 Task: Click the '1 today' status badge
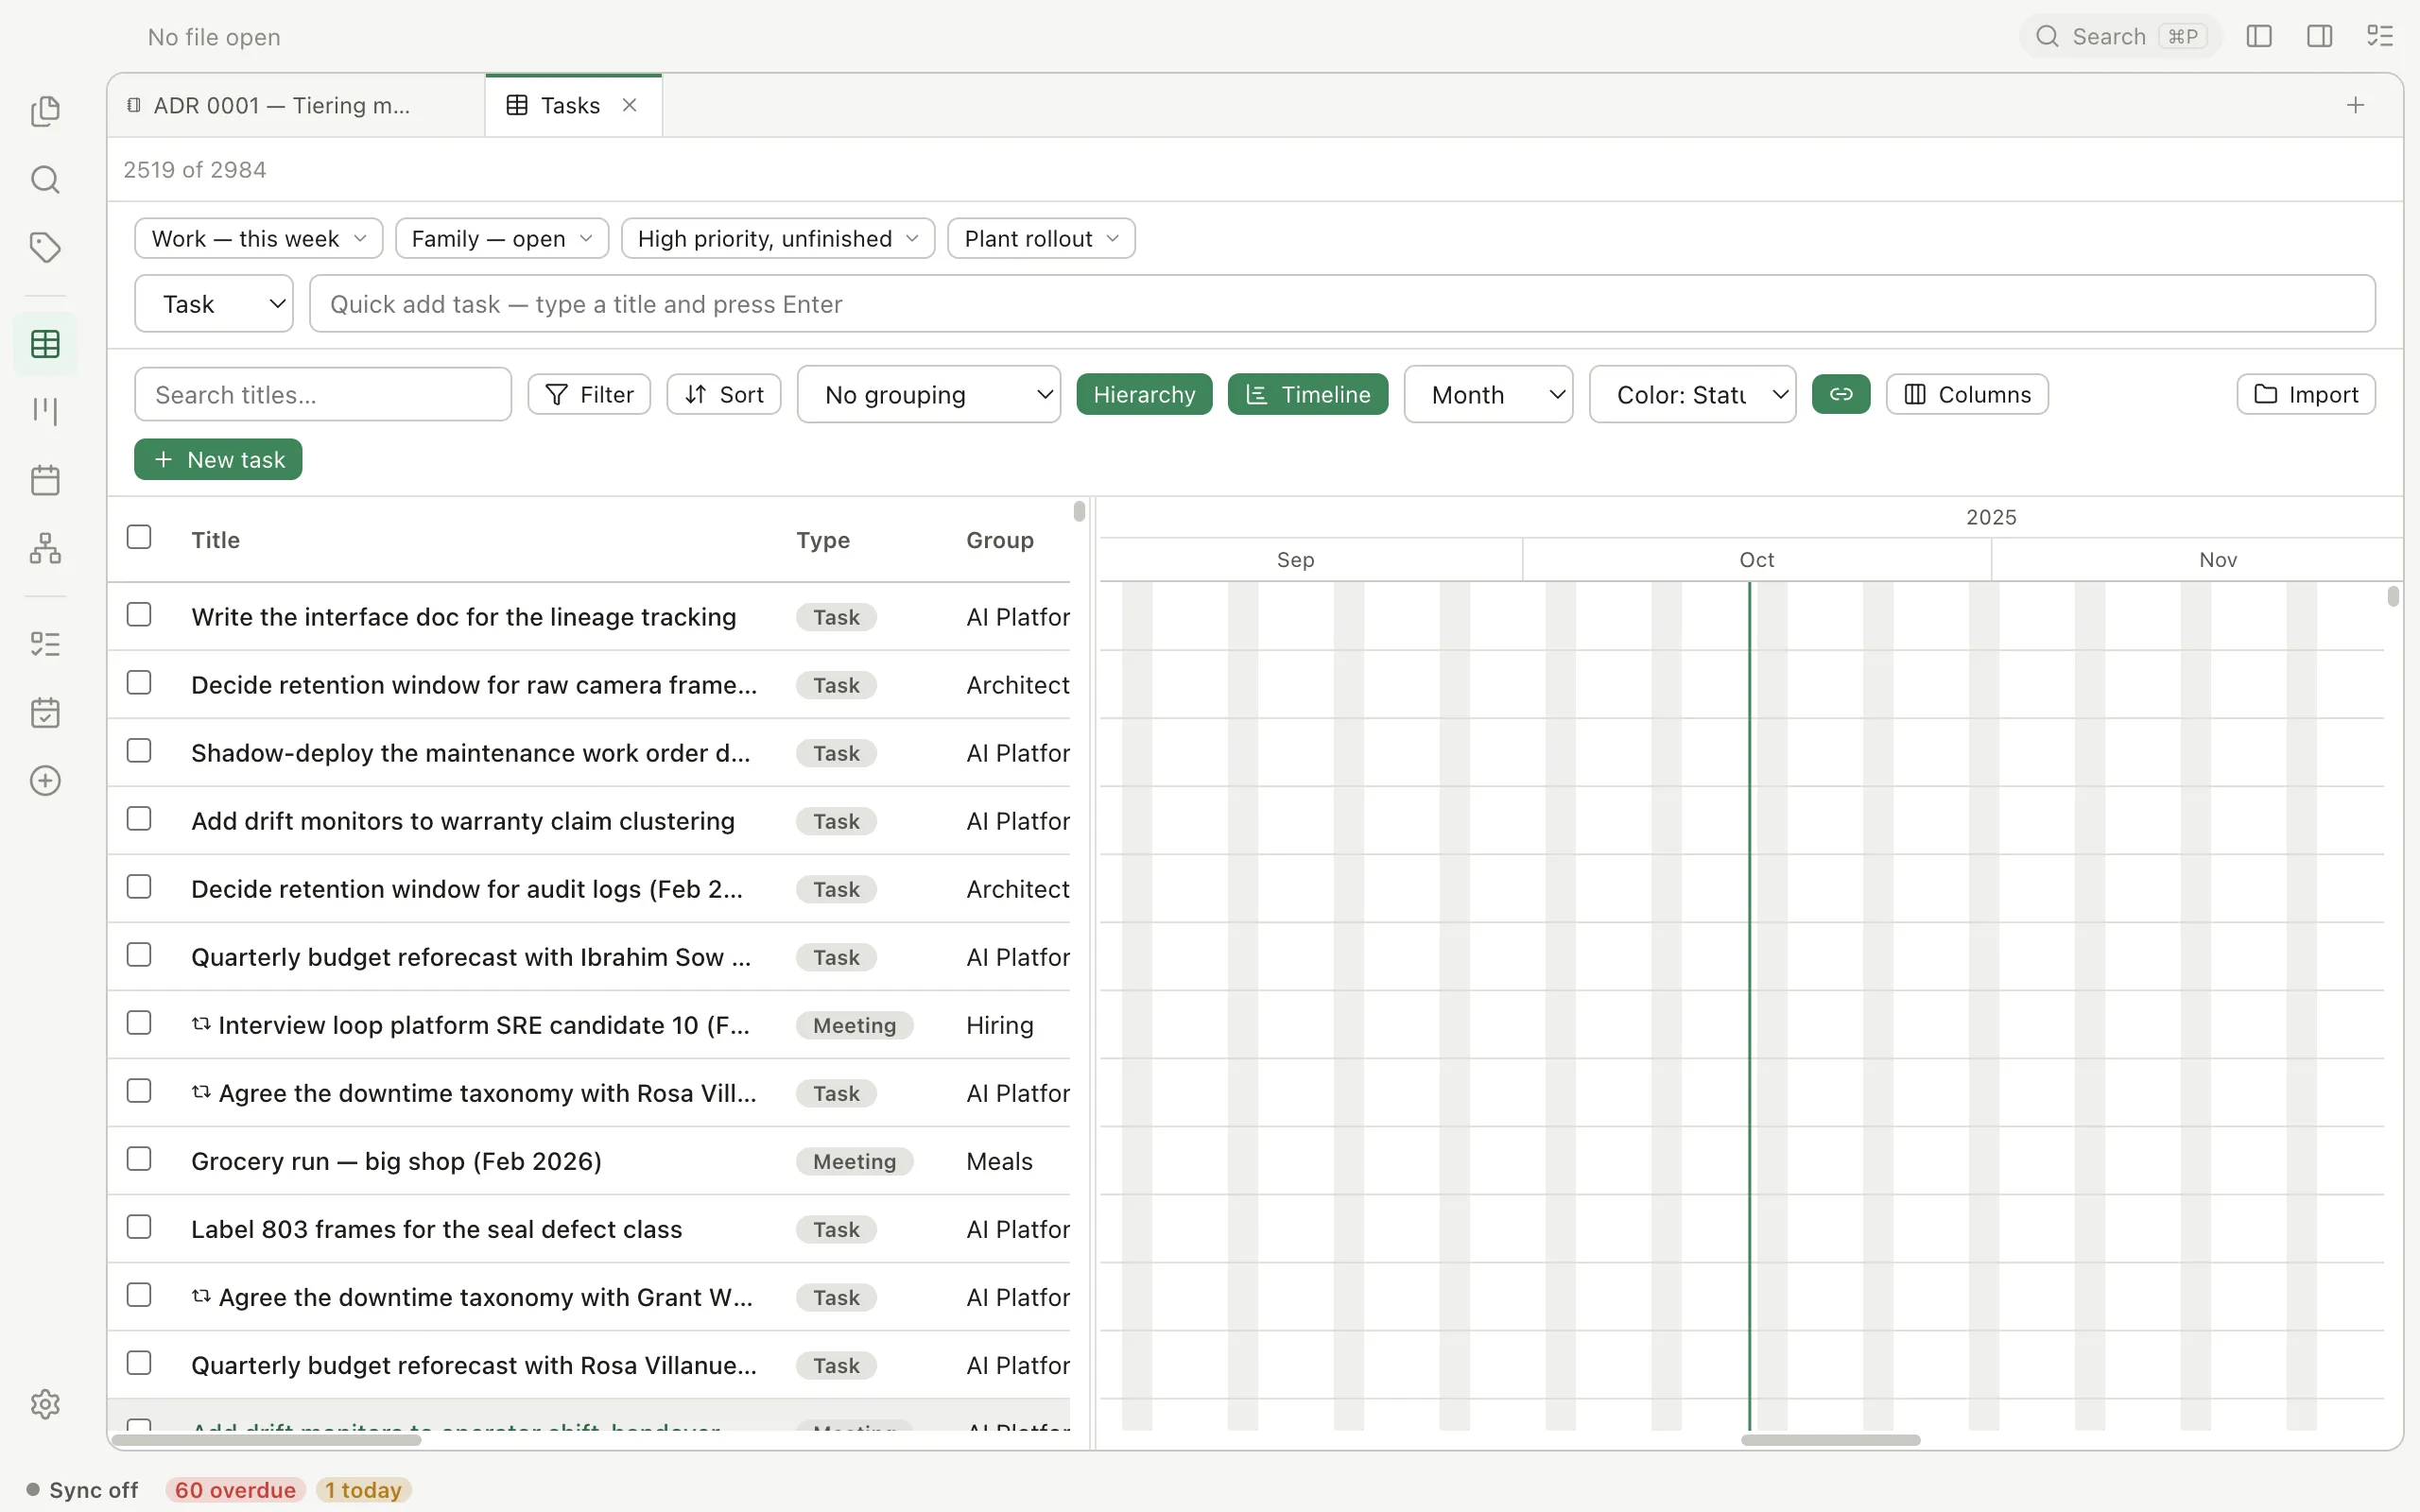click(x=363, y=1490)
